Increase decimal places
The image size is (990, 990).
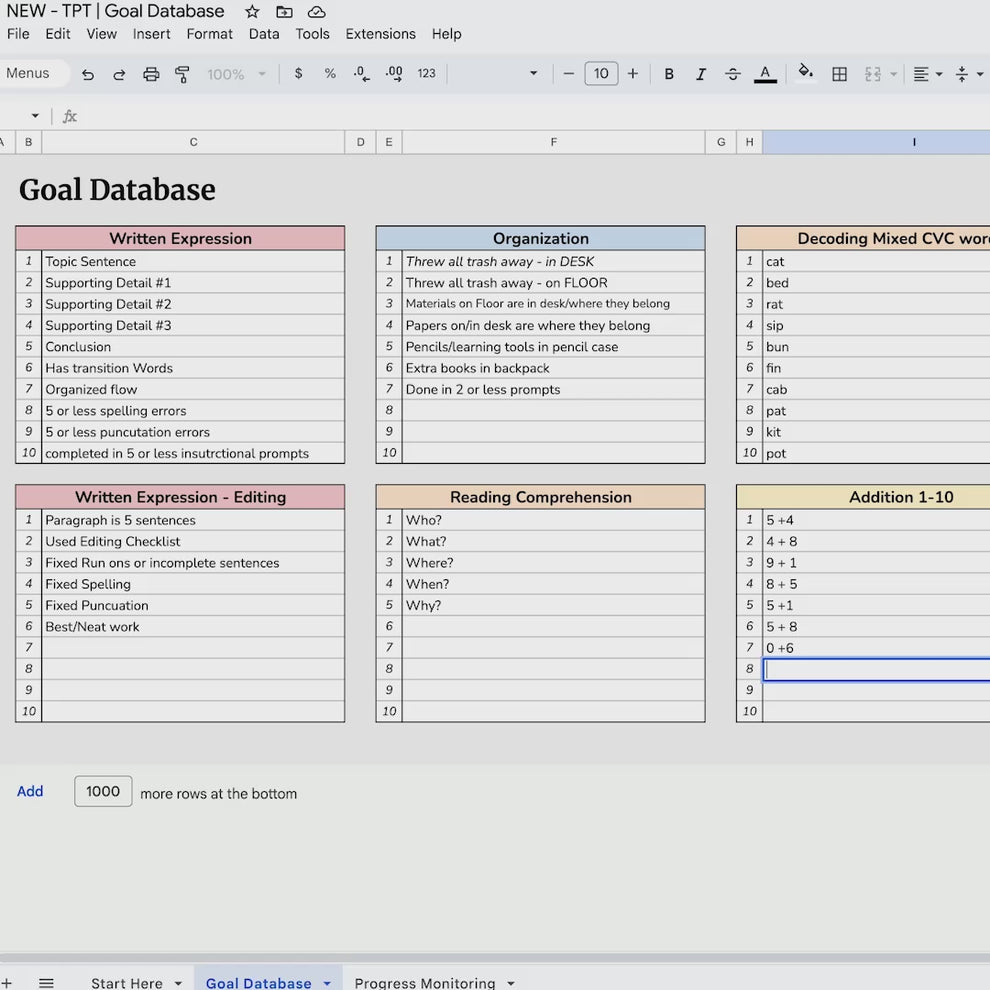(x=394, y=74)
